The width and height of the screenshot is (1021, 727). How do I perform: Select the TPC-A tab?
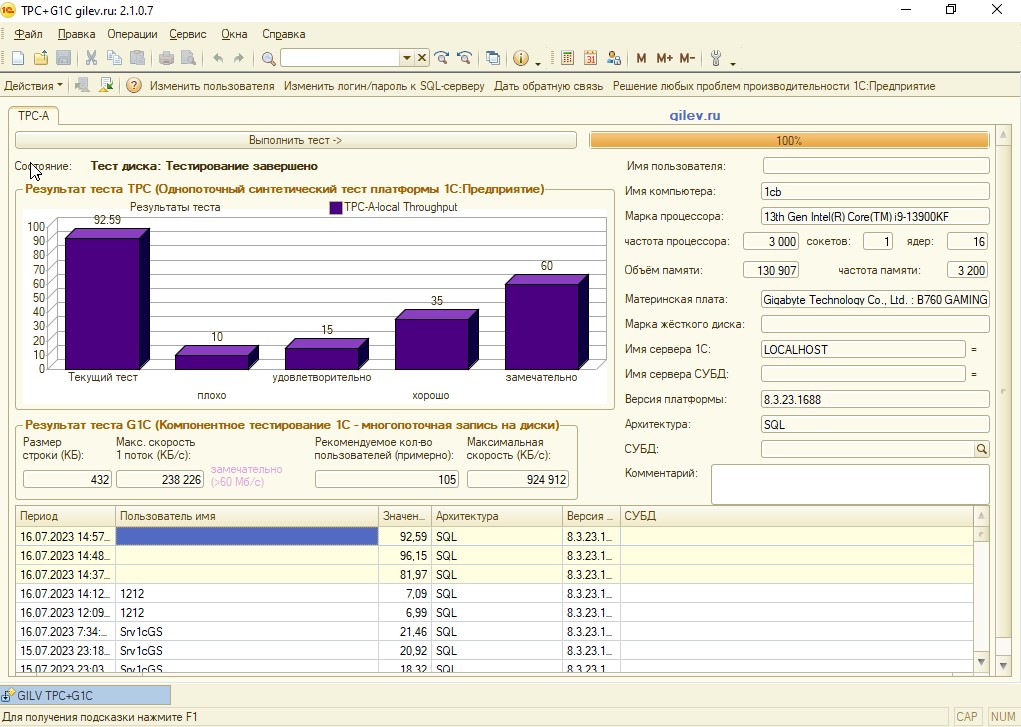(x=33, y=115)
